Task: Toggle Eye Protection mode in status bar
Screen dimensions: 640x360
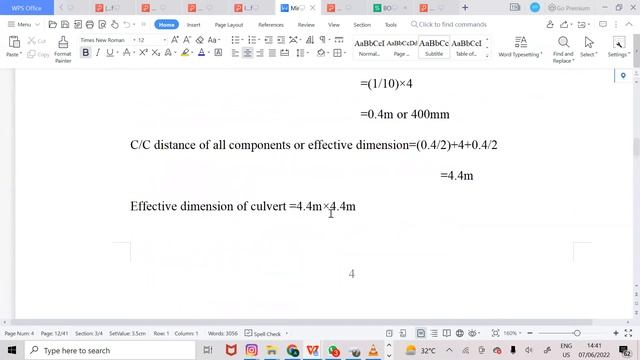Action: [473, 333]
